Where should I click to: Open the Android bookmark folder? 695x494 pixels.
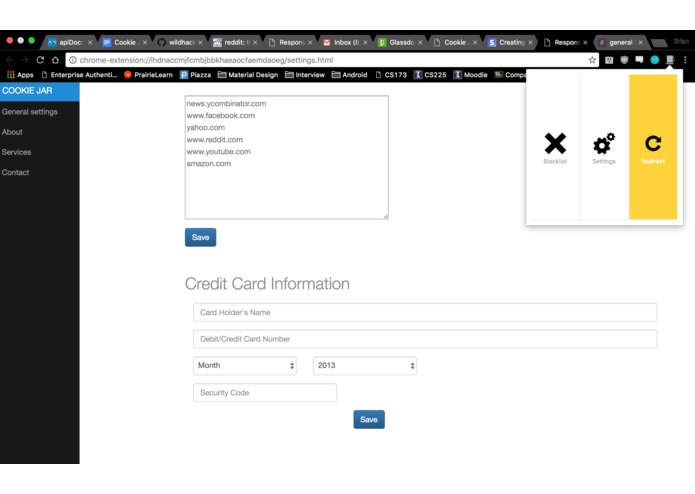point(349,75)
